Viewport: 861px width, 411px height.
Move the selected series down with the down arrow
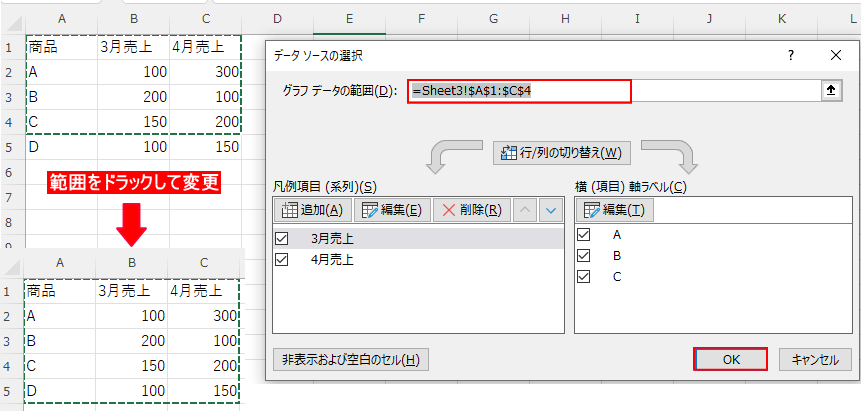[x=551, y=210]
